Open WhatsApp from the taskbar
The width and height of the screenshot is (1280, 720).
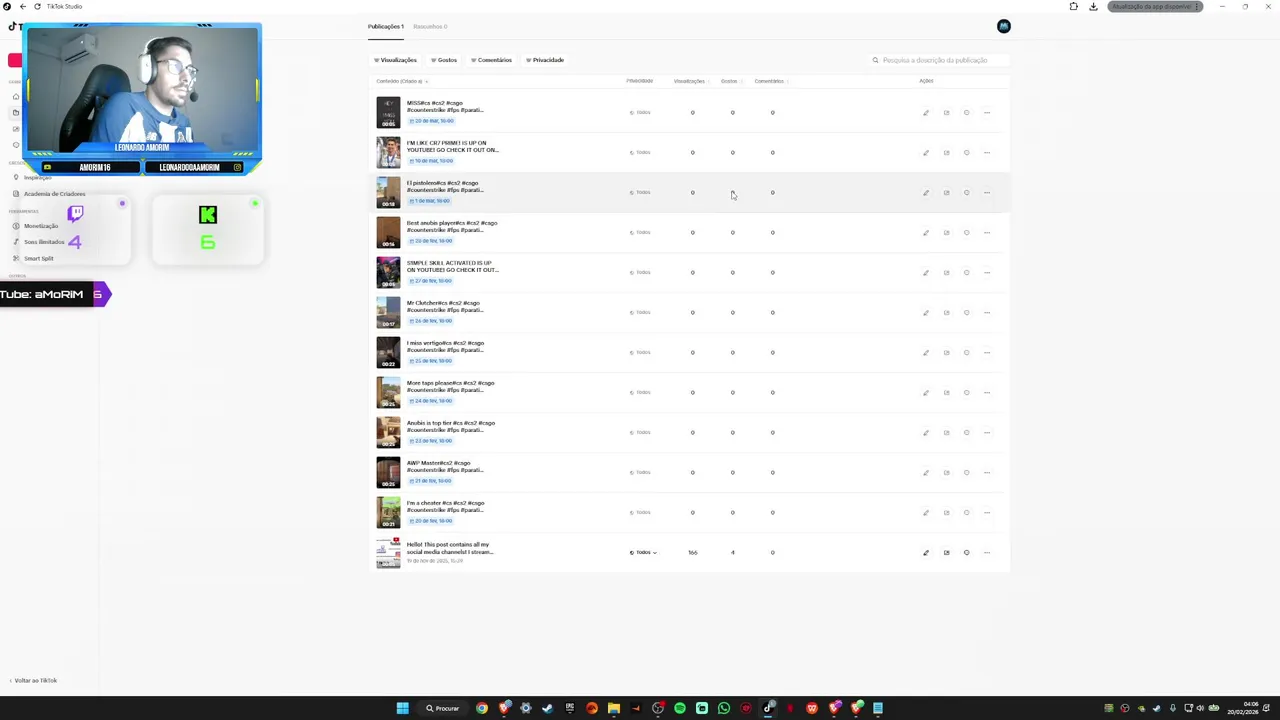pos(724,708)
